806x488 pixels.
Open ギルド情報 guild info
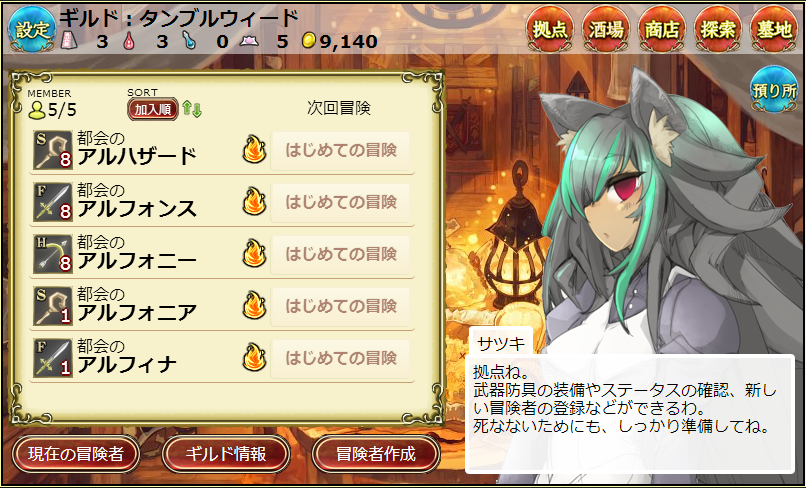point(226,454)
